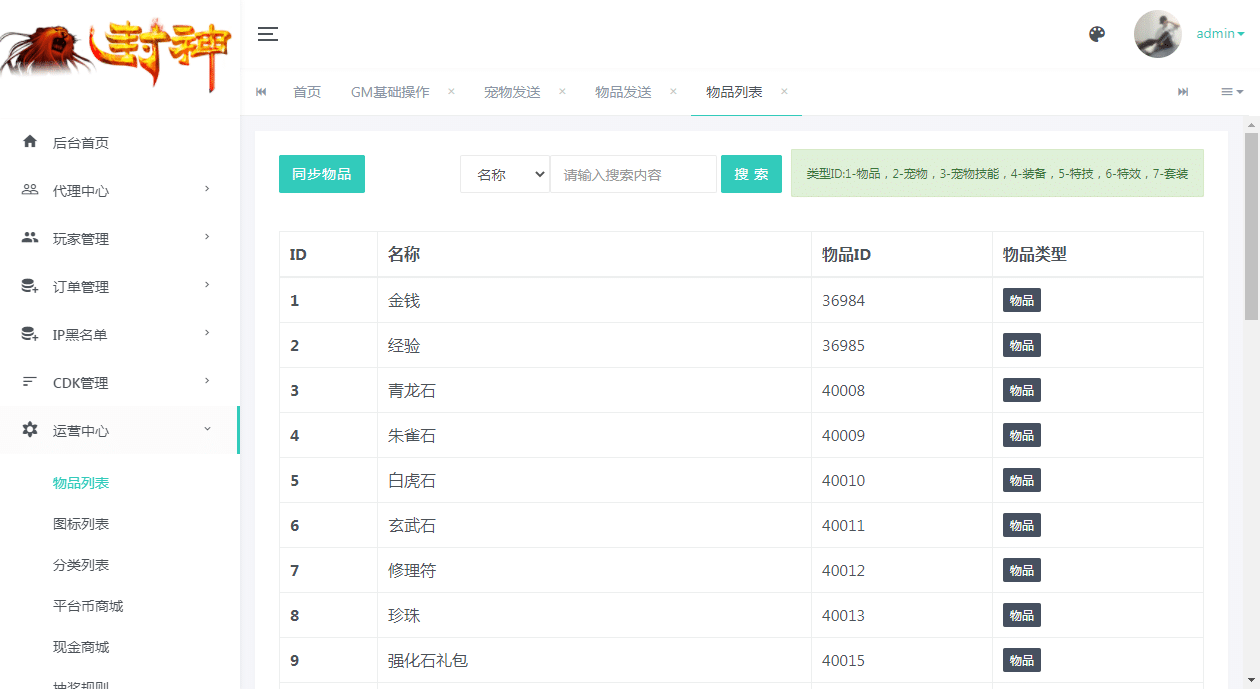Image resolution: width=1260 pixels, height=689 pixels.
Task: Open the tab operations menu dropdown
Action: (1231, 92)
